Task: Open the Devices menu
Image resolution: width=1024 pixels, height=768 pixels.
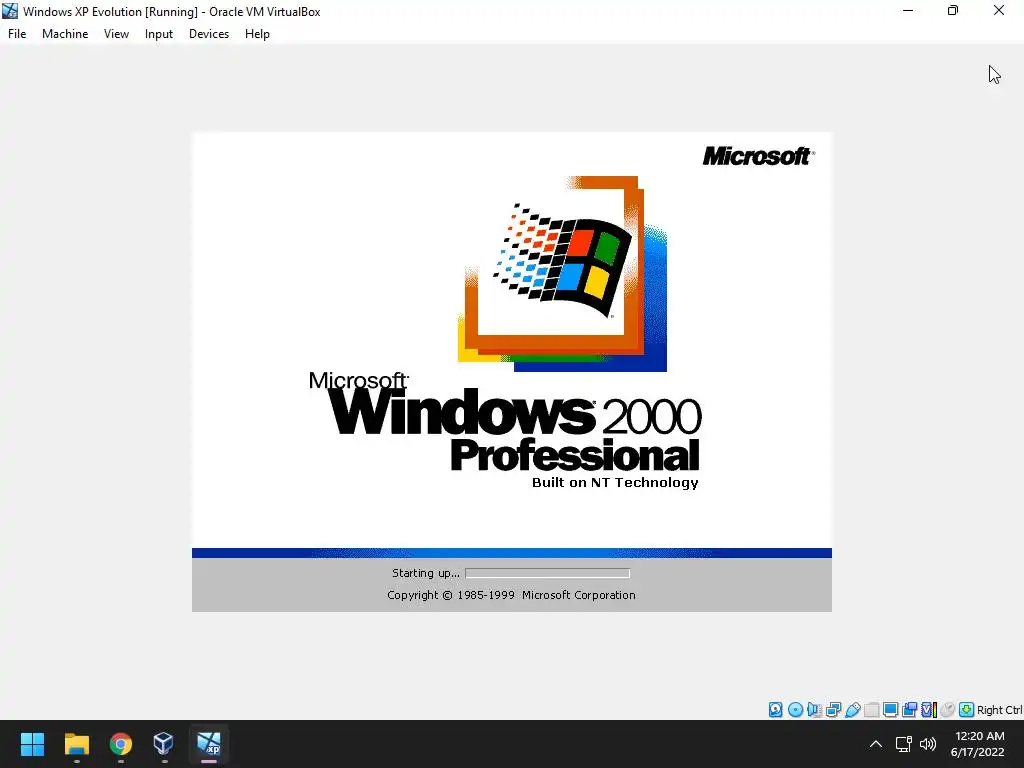Action: (x=209, y=34)
